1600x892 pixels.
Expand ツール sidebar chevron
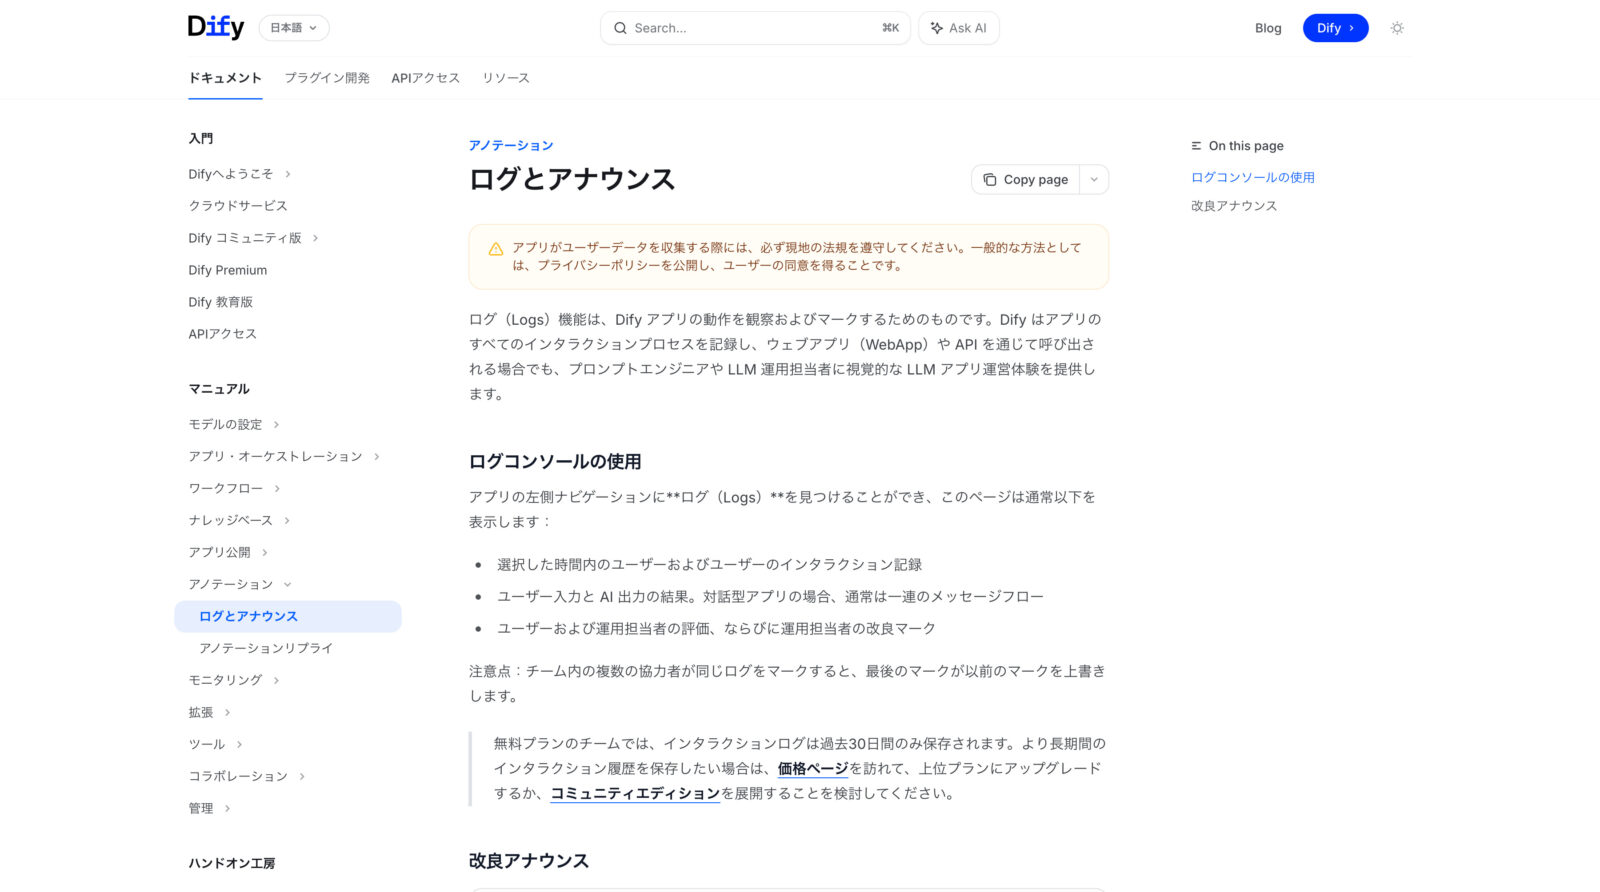239,744
